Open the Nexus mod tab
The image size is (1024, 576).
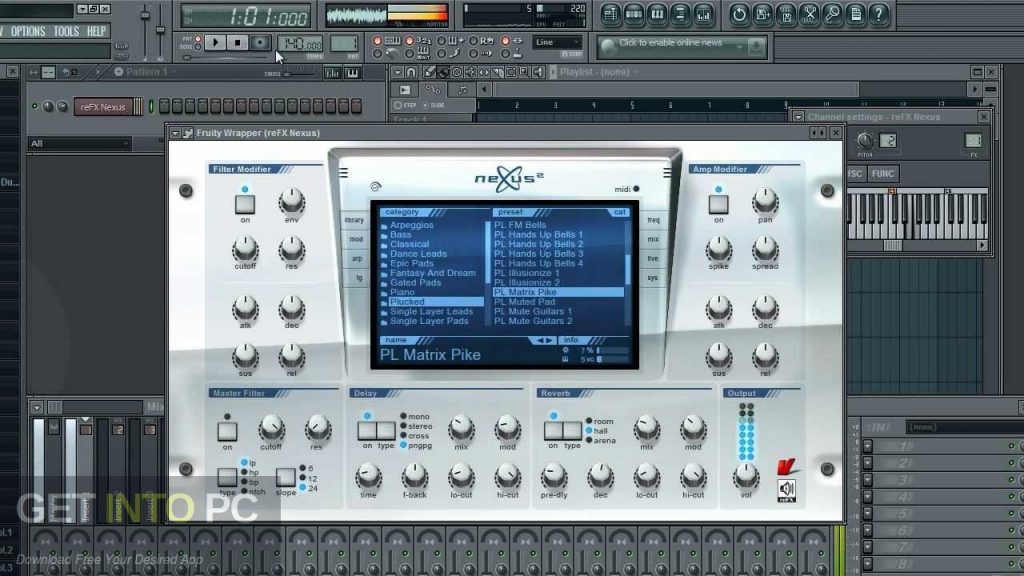click(x=356, y=240)
